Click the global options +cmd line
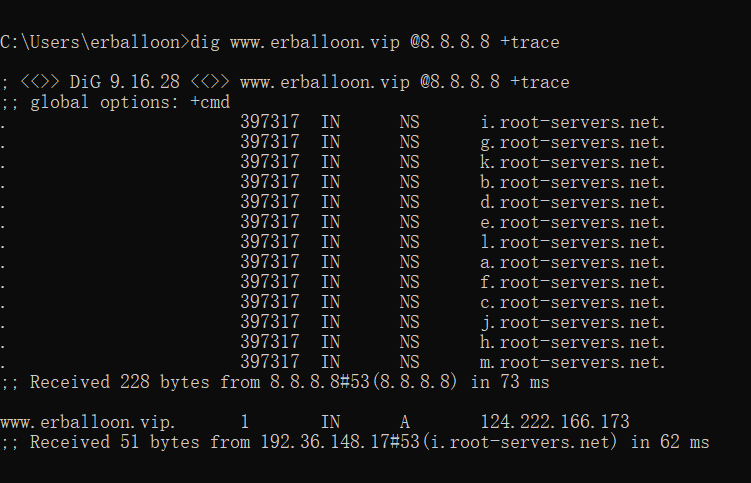751x483 pixels. pyautogui.click(x=115, y=102)
